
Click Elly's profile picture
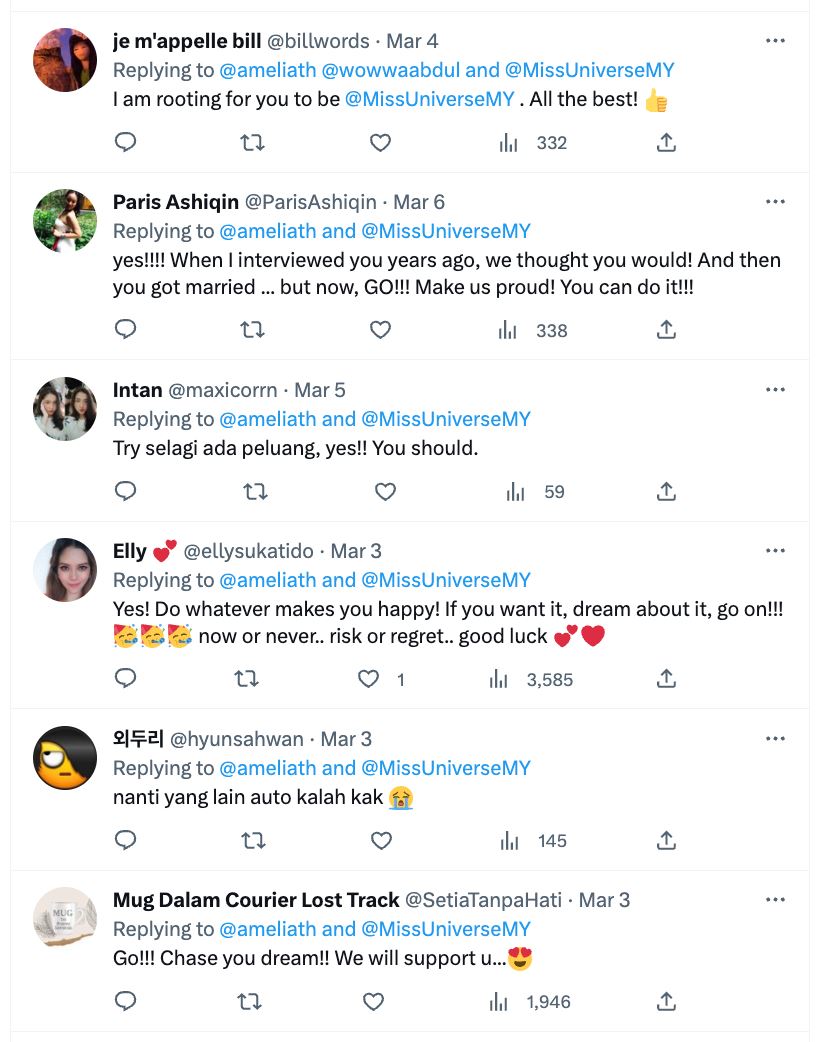tap(64, 570)
